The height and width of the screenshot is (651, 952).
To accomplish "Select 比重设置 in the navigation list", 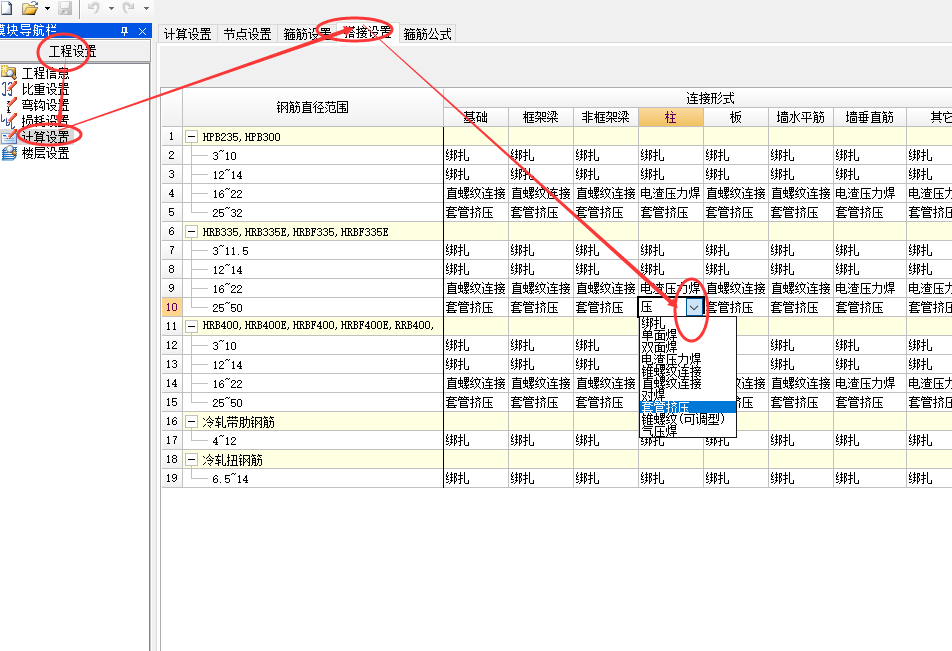I will 46,89.
